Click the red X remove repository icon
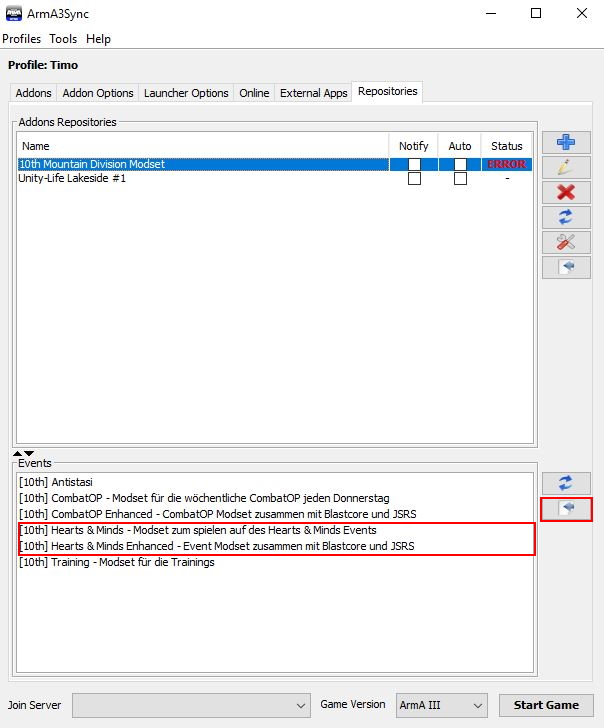 click(x=566, y=192)
